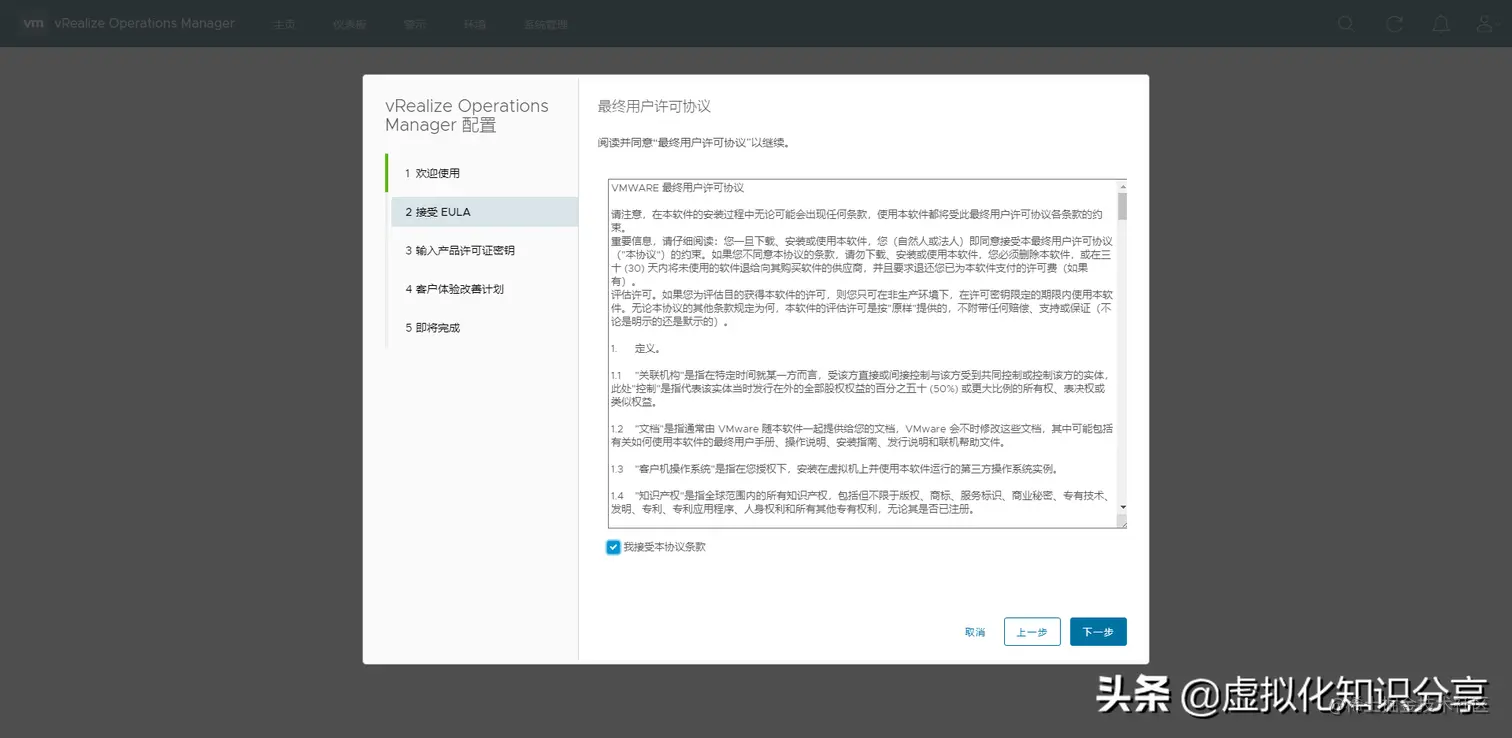Select the 环境 navigation item
This screenshot has height=738, width=1512.
coord(474,23)
